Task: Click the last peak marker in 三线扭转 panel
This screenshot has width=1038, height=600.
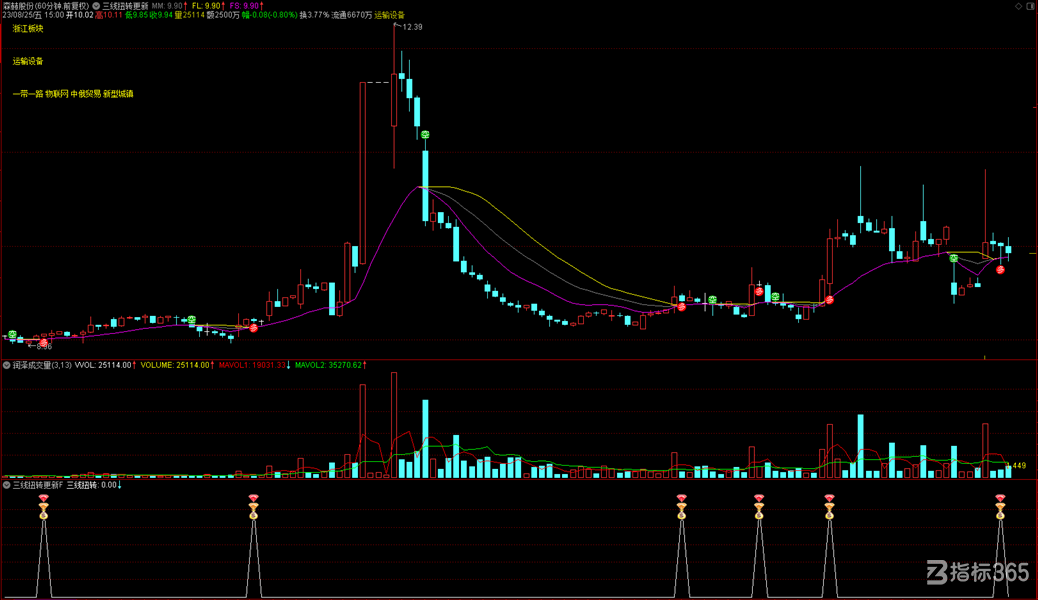Action: [x=1000, y=507]
